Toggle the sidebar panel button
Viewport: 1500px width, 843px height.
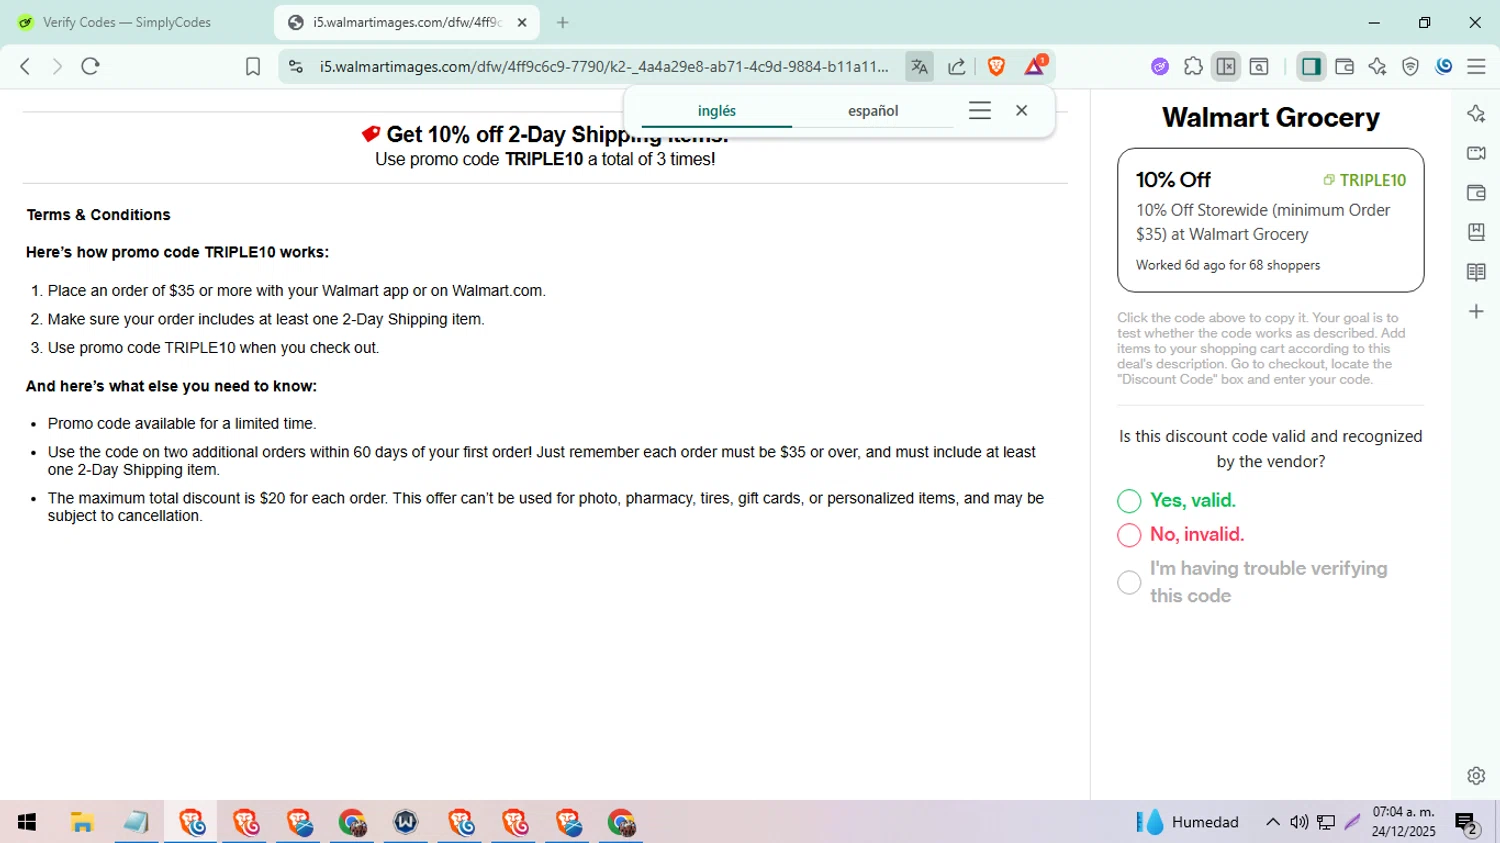(x=1310, y=66)
